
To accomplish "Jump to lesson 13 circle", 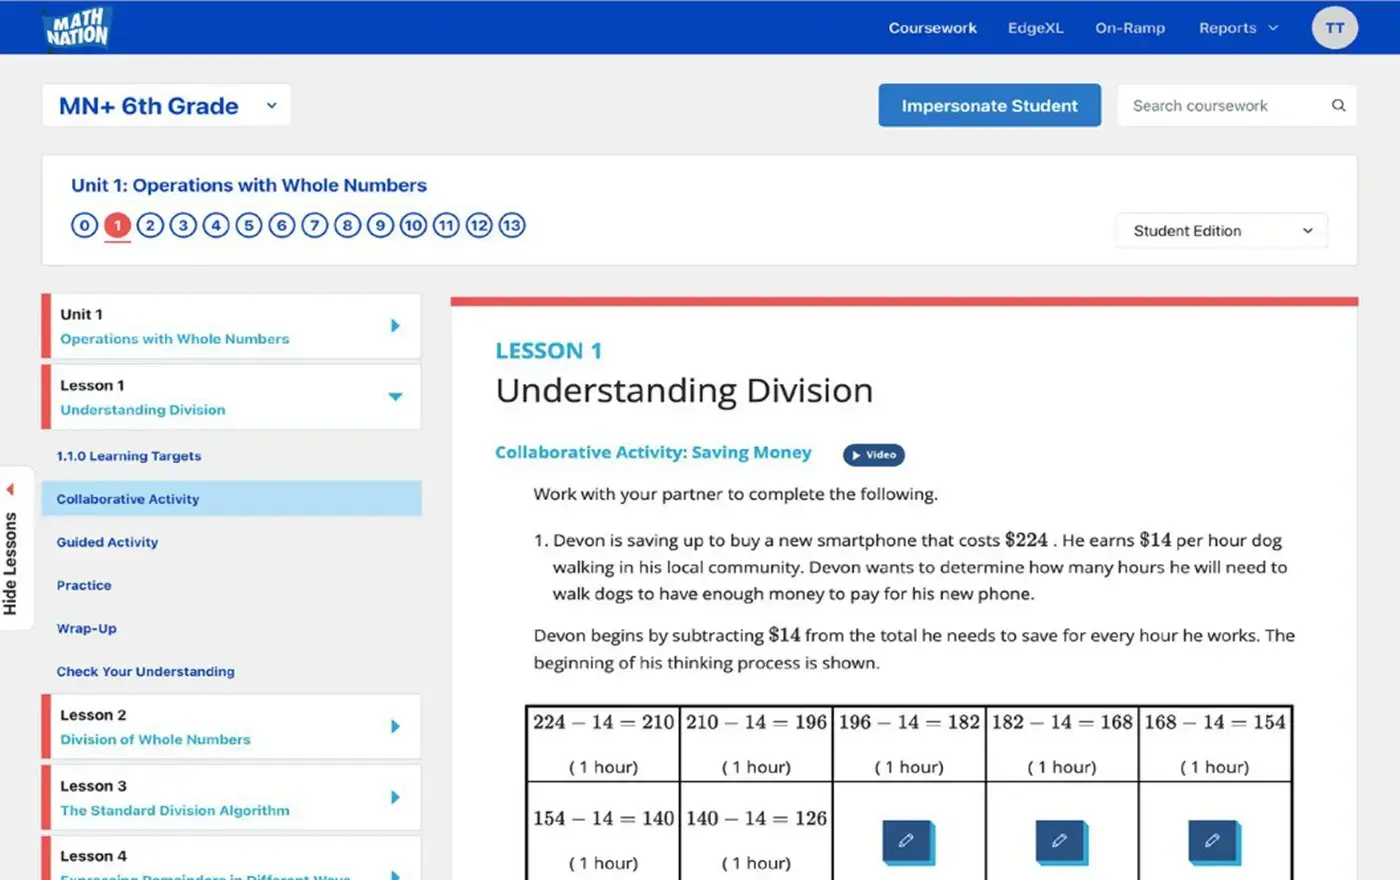I will (x=512, y=226).
